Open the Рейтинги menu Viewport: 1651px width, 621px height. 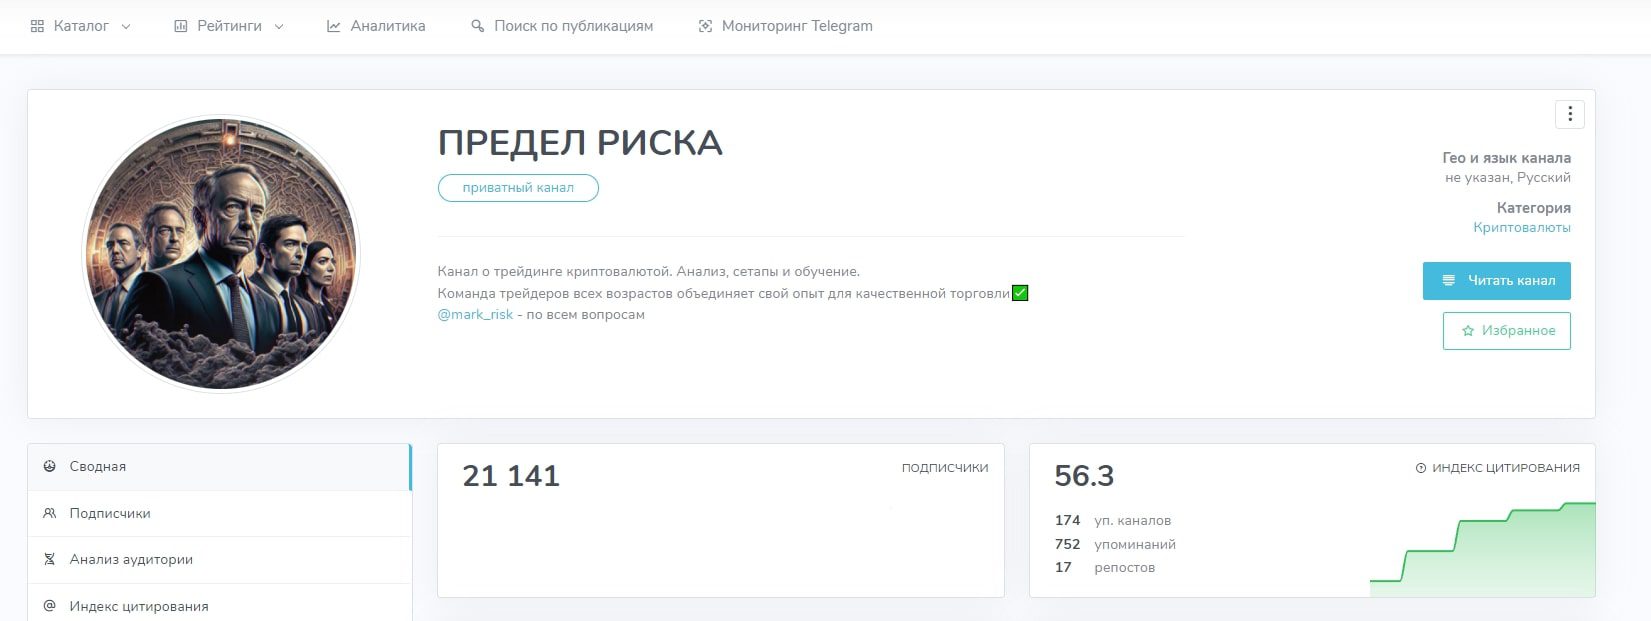pyautogui.click(x=229, y=27)
